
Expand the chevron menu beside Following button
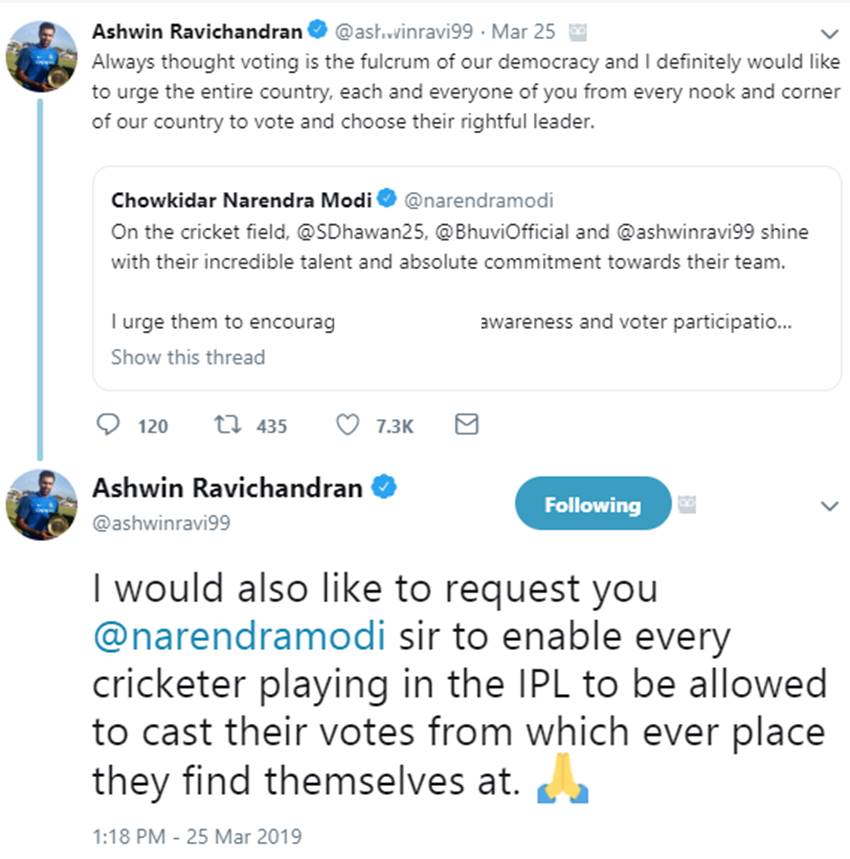829,506
